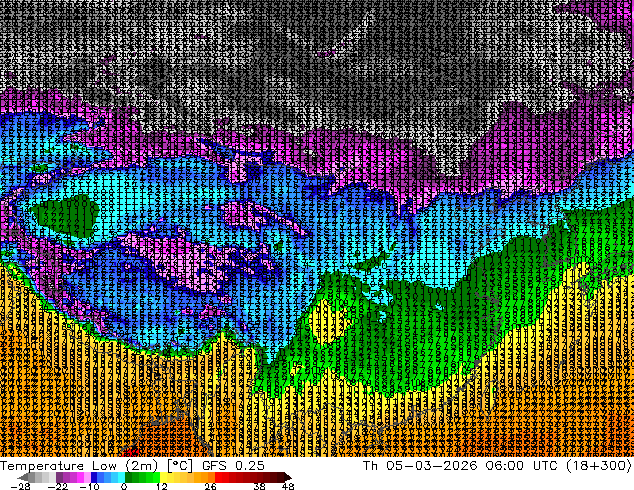This screenshot has width=634, height=490.
Task: Click the cyan legend color segment
Action: coord(121,477)
